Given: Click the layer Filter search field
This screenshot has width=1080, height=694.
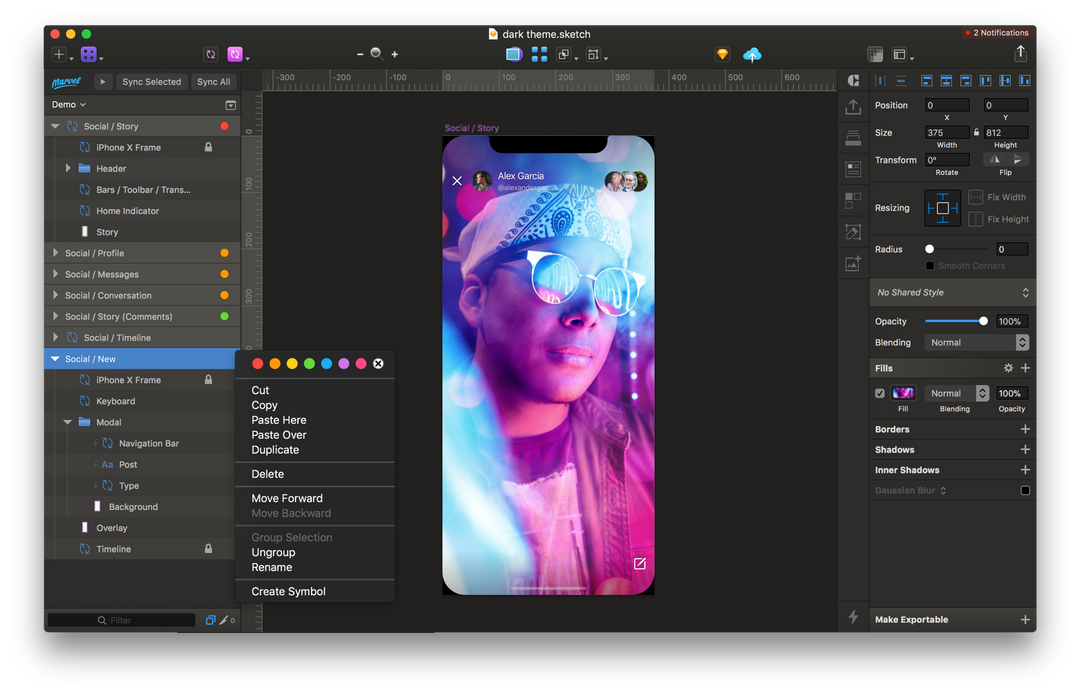Looking at the screenshot, I should [x=121, y=620].
